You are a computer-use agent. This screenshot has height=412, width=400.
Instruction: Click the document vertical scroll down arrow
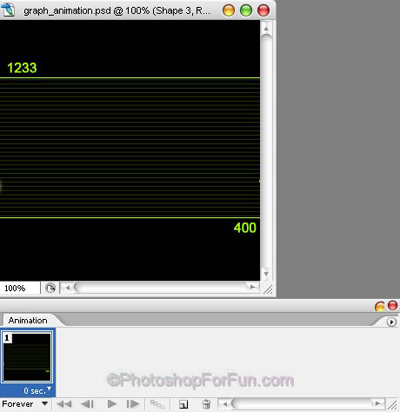click(x=266, y=274)
